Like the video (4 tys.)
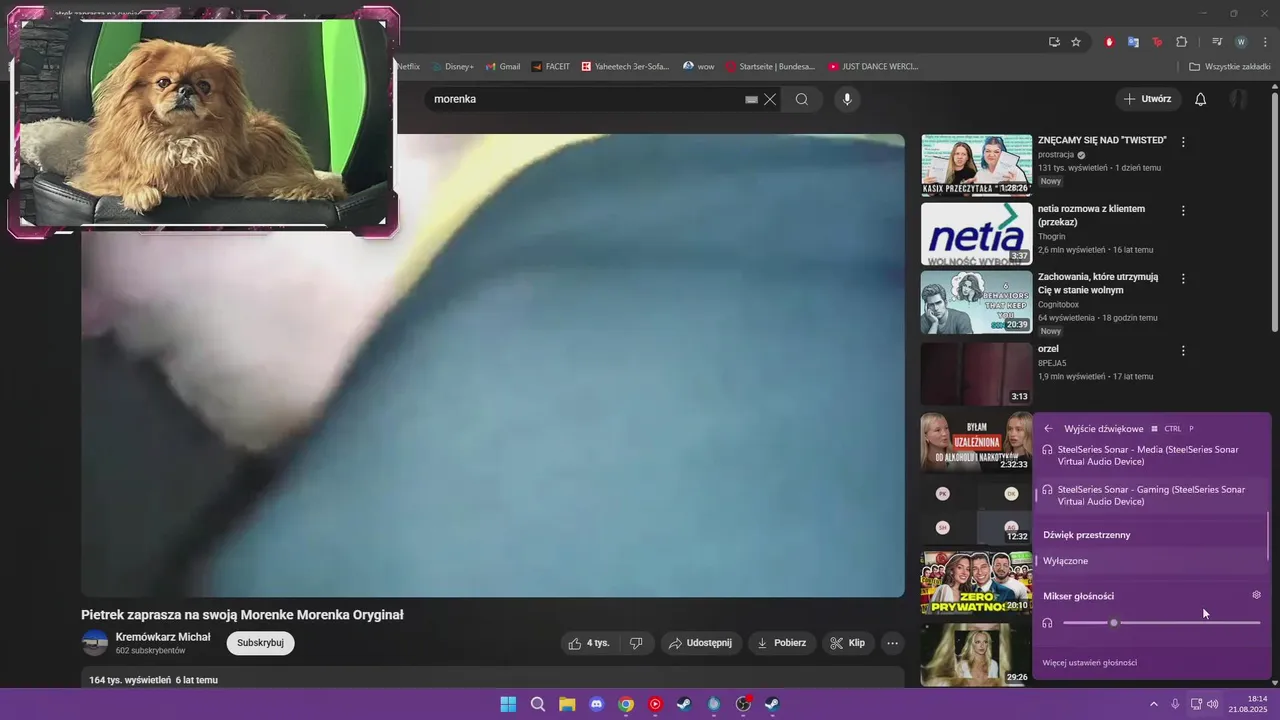This screenshot has height=720, width=1280. pos(588,643)
